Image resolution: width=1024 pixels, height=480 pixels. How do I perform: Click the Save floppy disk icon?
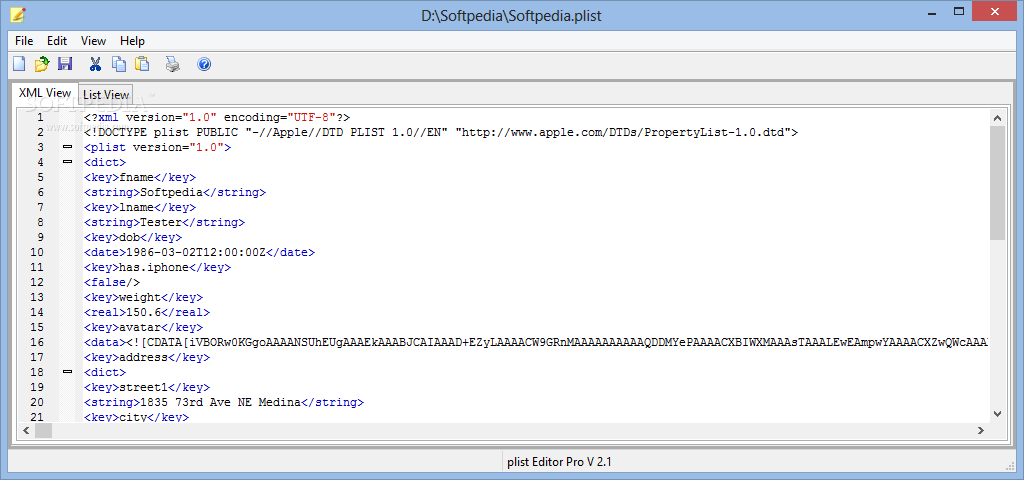tap(65, 64)
